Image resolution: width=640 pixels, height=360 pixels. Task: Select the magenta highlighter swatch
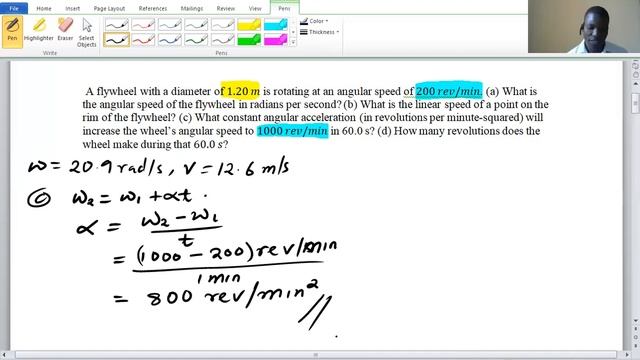pos(276,40)
